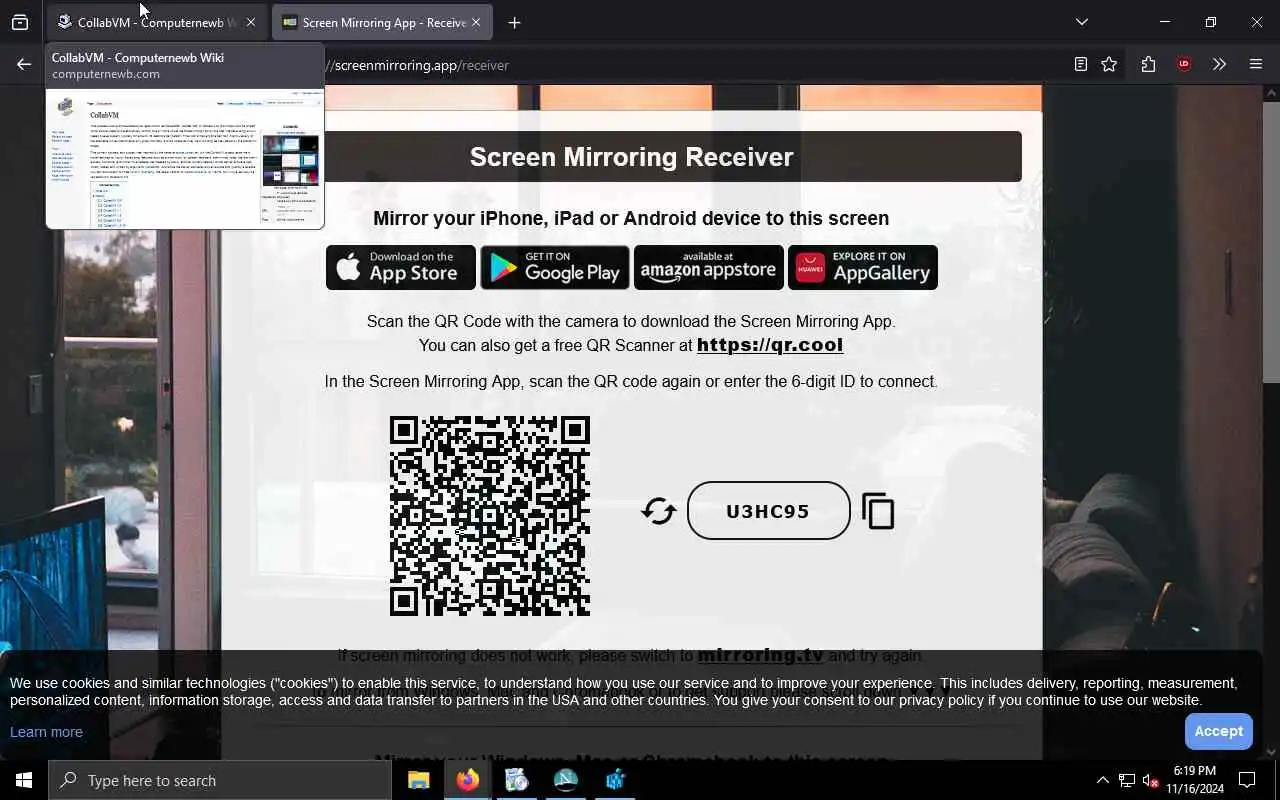The width and height of the screenshot is (1280, 800).
Task: Open File Explorer from taskbar
Action: 418,780
